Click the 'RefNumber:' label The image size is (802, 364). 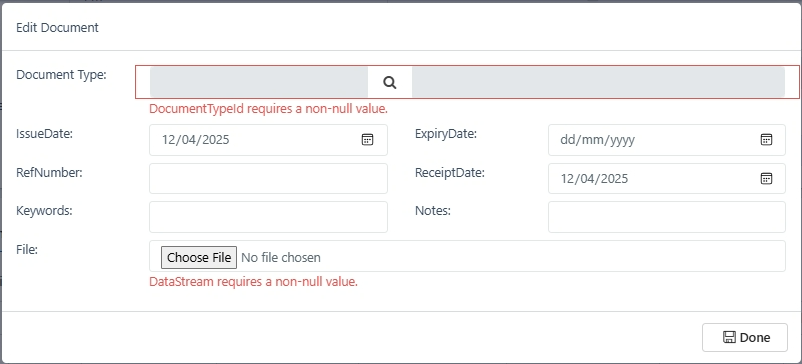[x=50, y=173]
